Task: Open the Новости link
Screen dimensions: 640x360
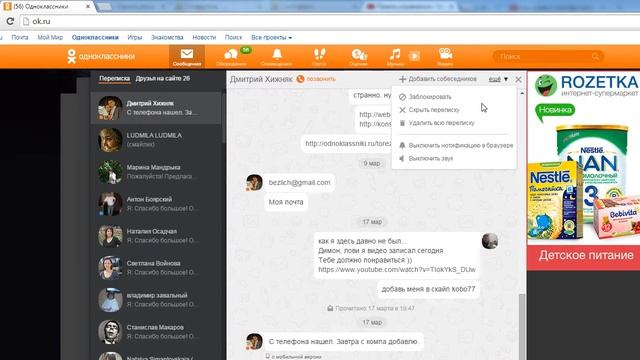Action: pyautogui.click(x=204, y=37)
